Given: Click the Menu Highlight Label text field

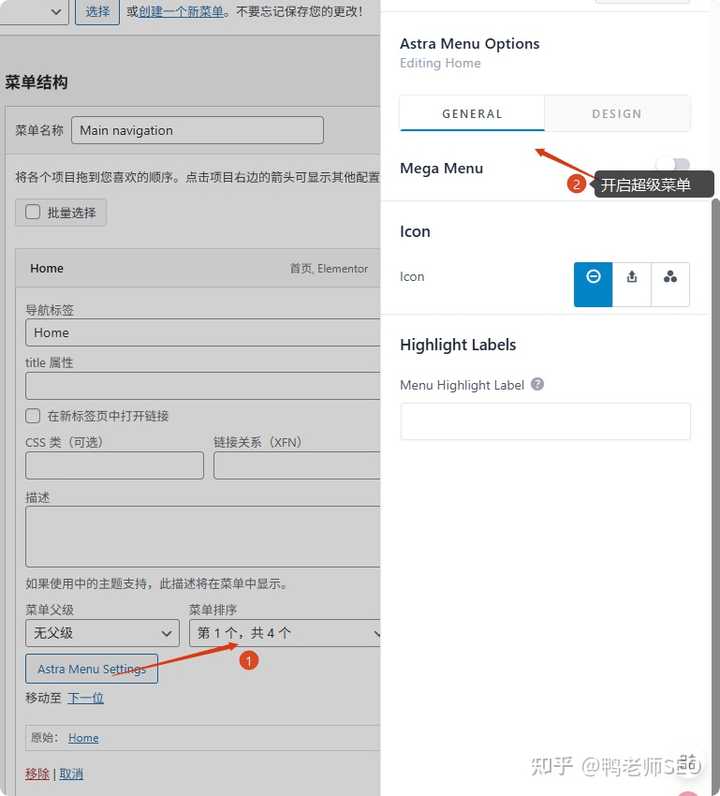Looking at the screenshot, I should (x=545, y=422).
